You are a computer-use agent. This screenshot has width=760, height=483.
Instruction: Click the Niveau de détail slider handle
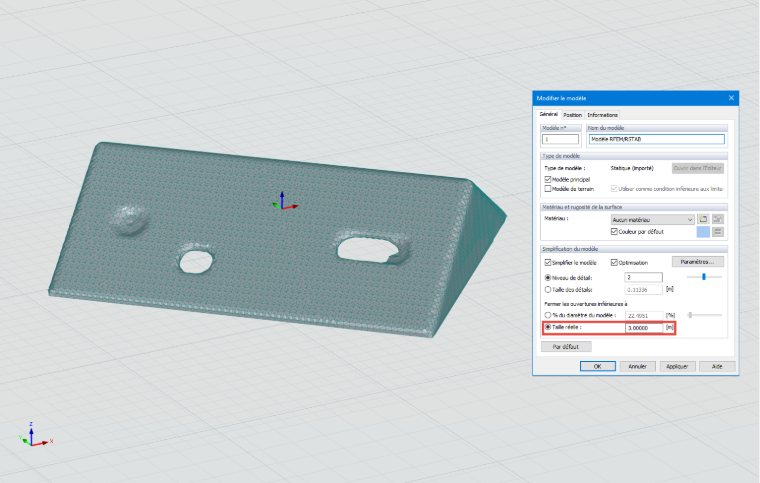click(704, 277)
